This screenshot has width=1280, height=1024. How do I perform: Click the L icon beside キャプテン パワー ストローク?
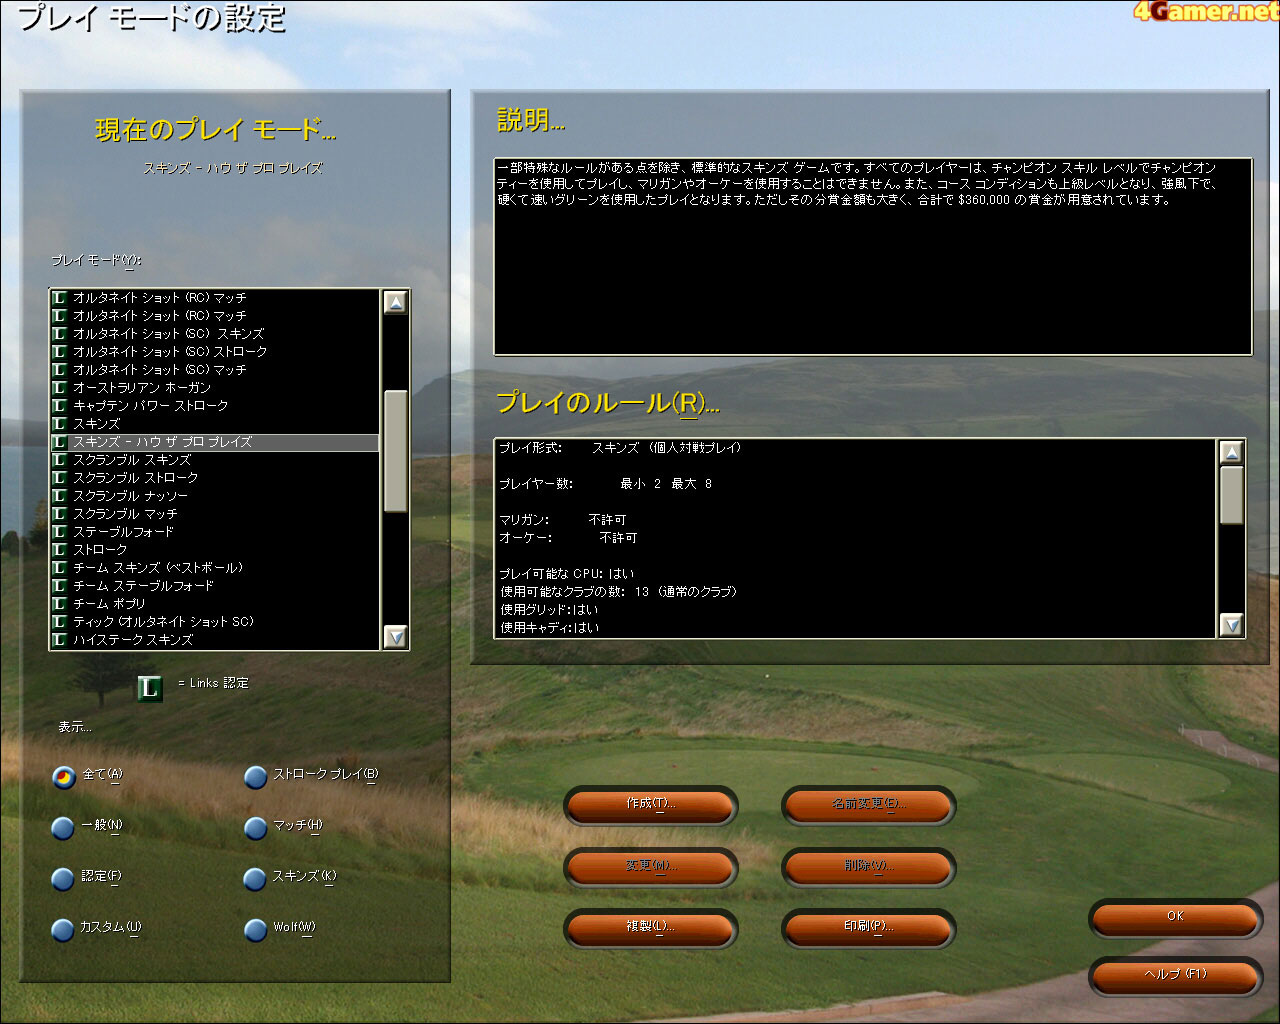click(59, 406)
